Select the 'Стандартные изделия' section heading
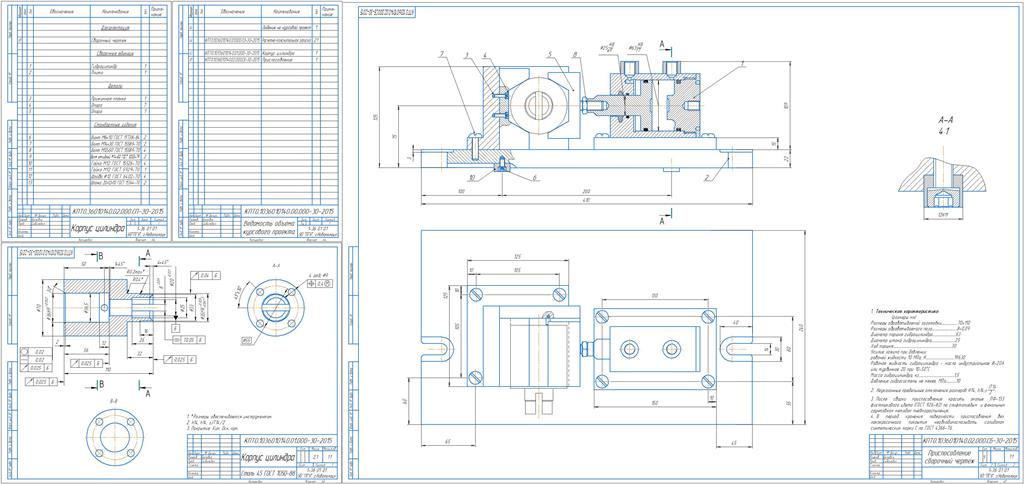The height and width of the screenshot is (484, 1024). click(x=115, y=124)
